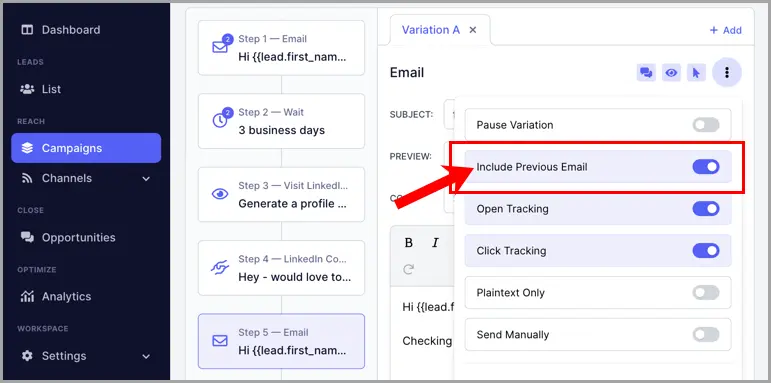771x383 pixels.
Task: Select the Variation A tab
Action: pyautogui.click(x=431, y=30)
